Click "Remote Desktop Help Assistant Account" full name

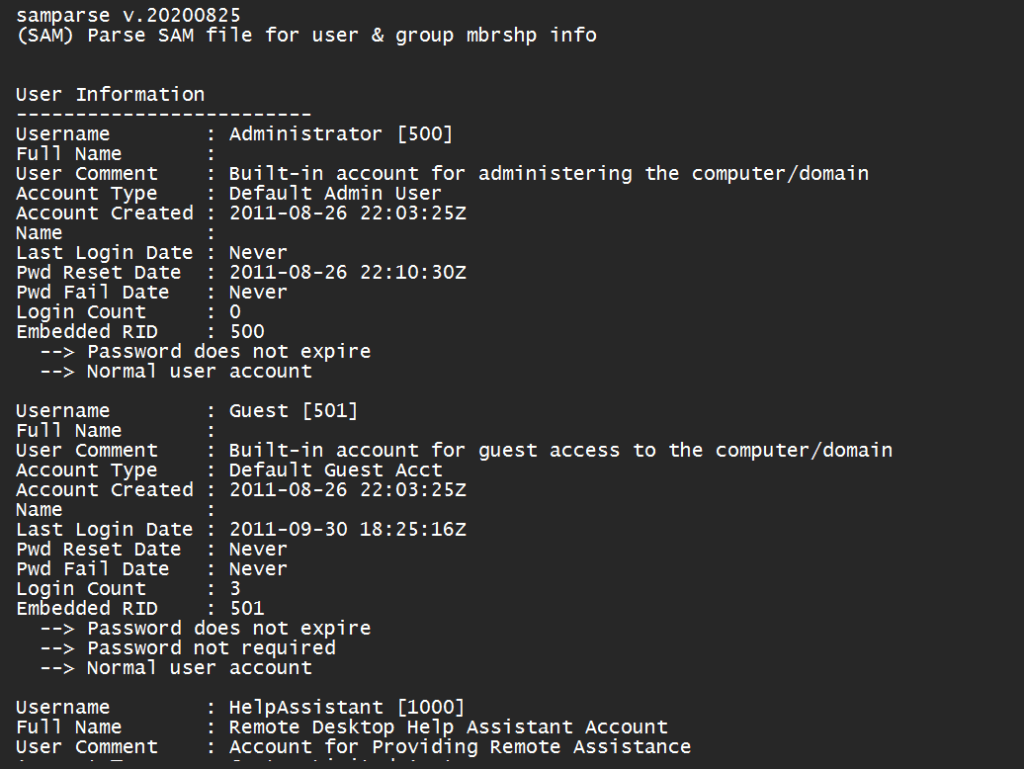click(x=448, y=727)
